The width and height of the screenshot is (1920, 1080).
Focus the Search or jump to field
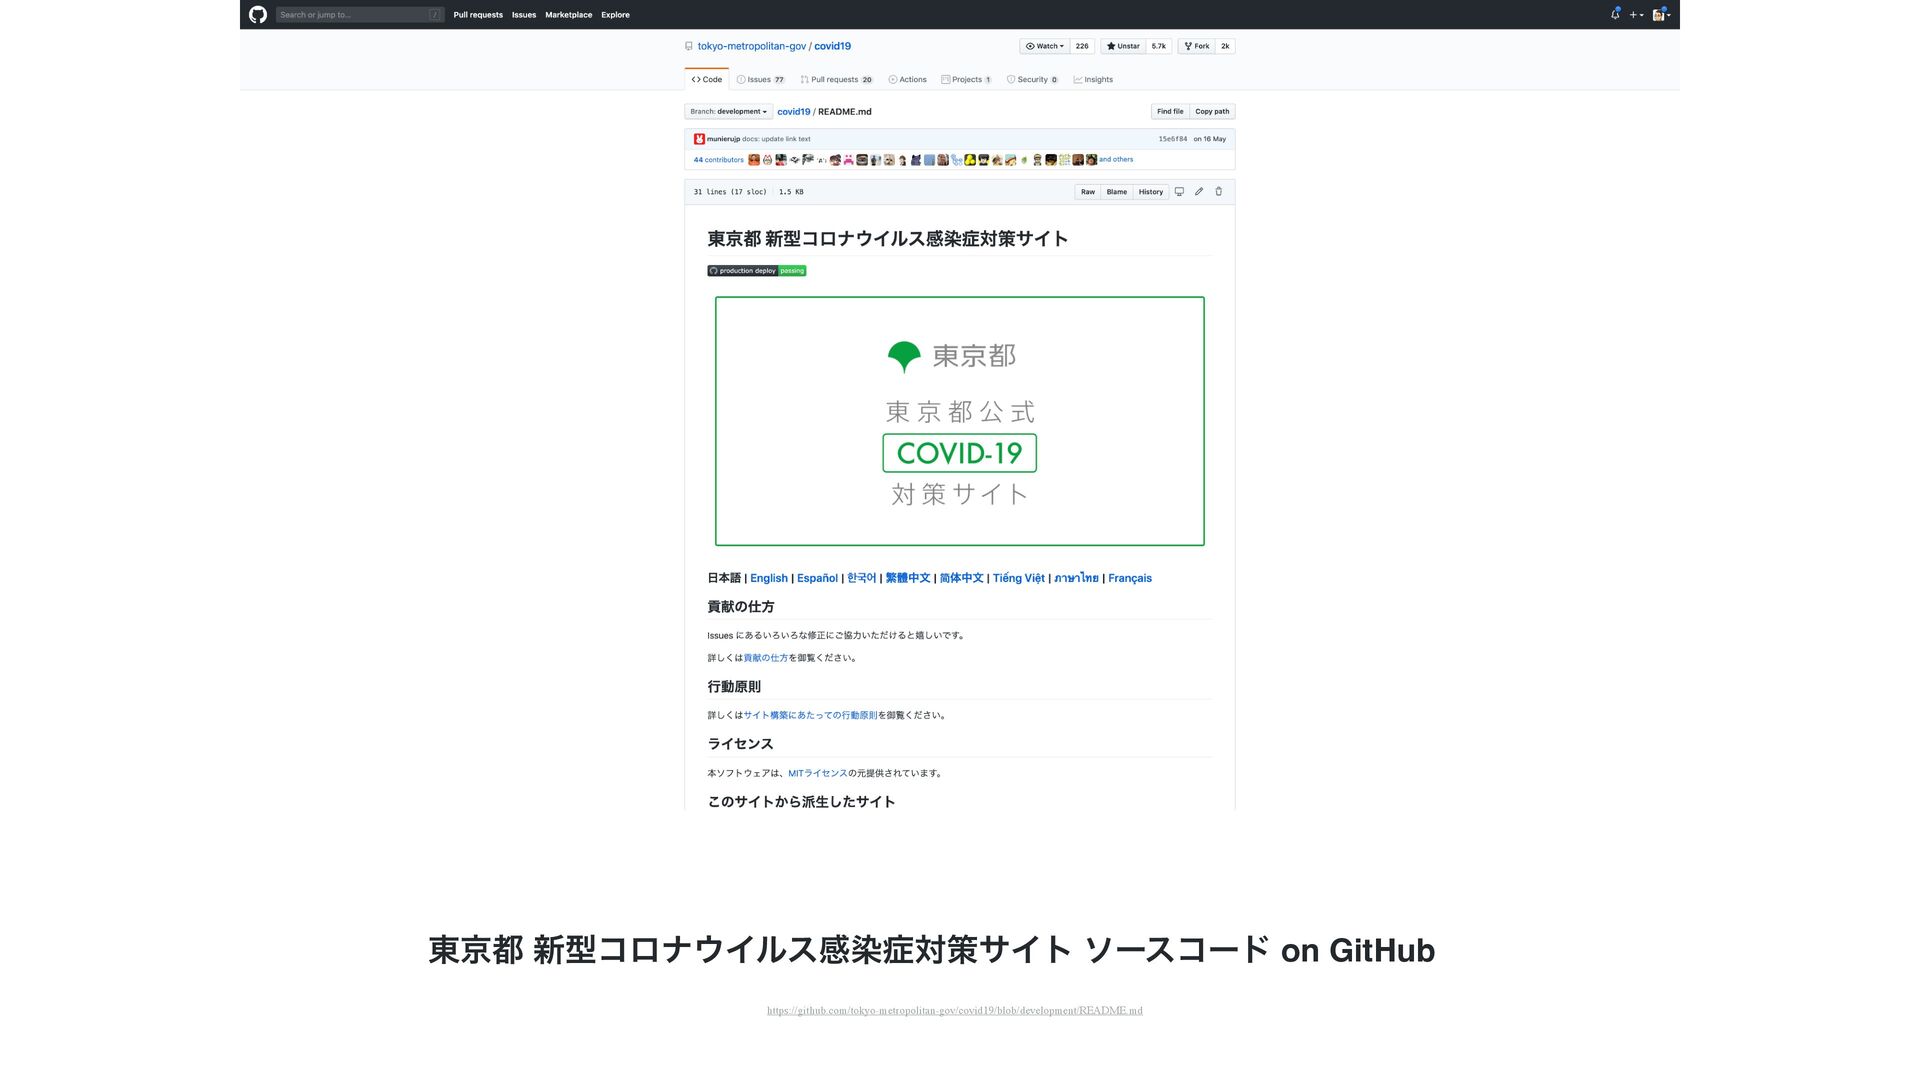click(355, 15)
